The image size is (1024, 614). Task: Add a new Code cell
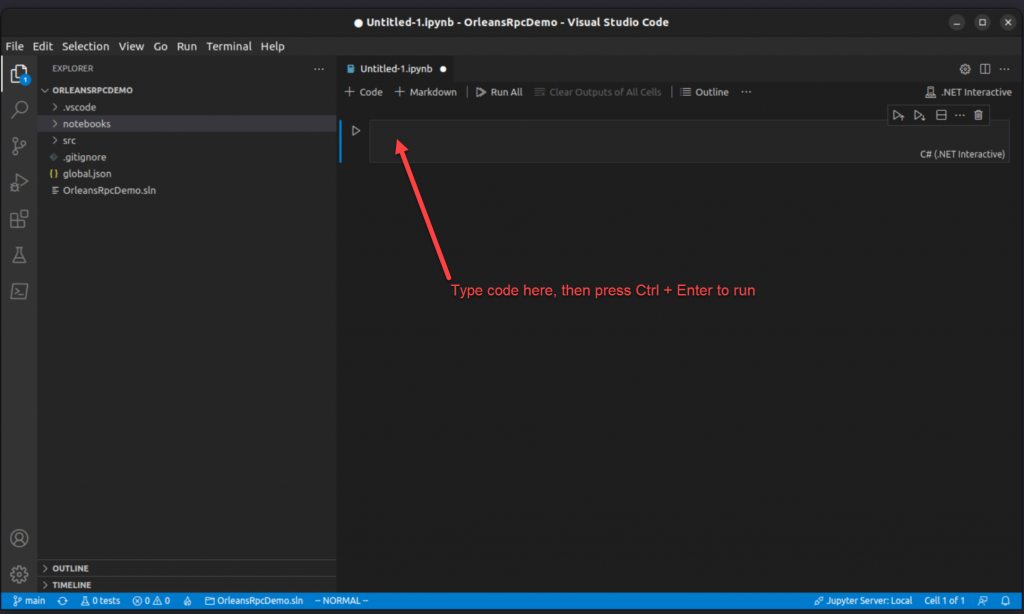pyautogui.click(x=364, y=92)
